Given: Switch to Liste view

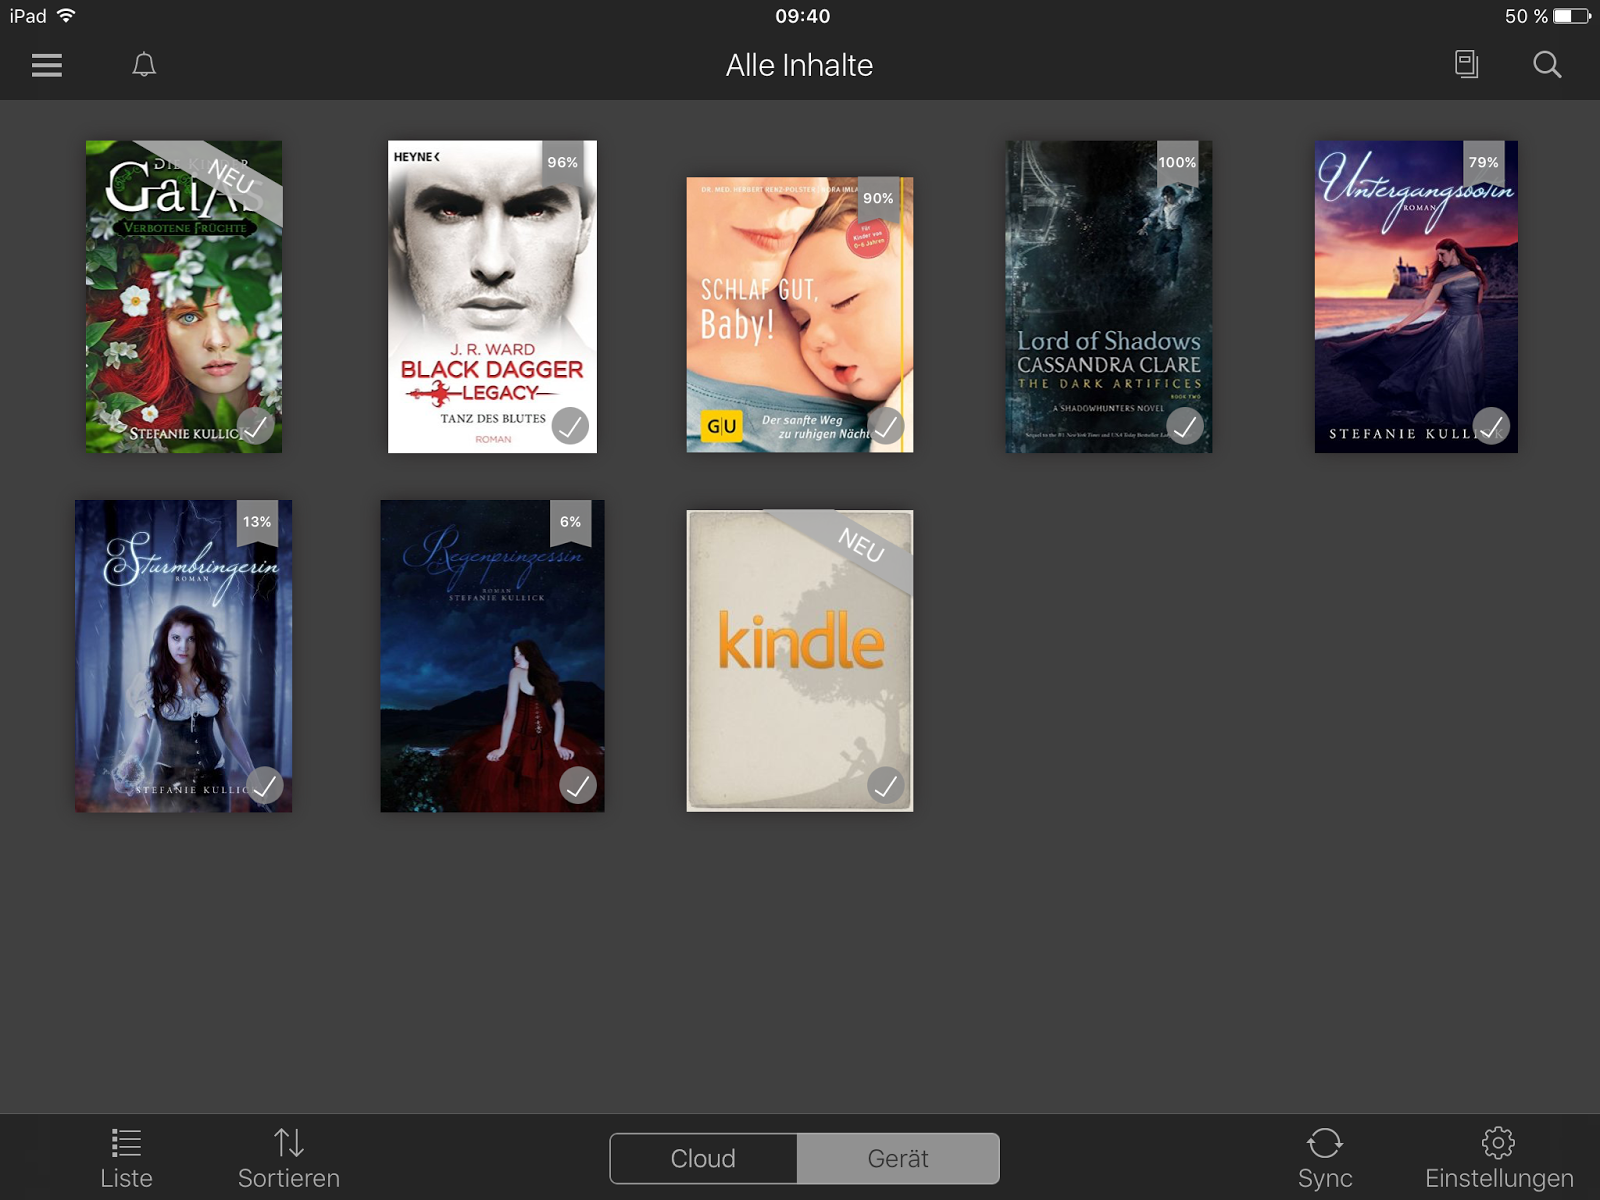Looking at the screenshot, I should click(126, 1159).
